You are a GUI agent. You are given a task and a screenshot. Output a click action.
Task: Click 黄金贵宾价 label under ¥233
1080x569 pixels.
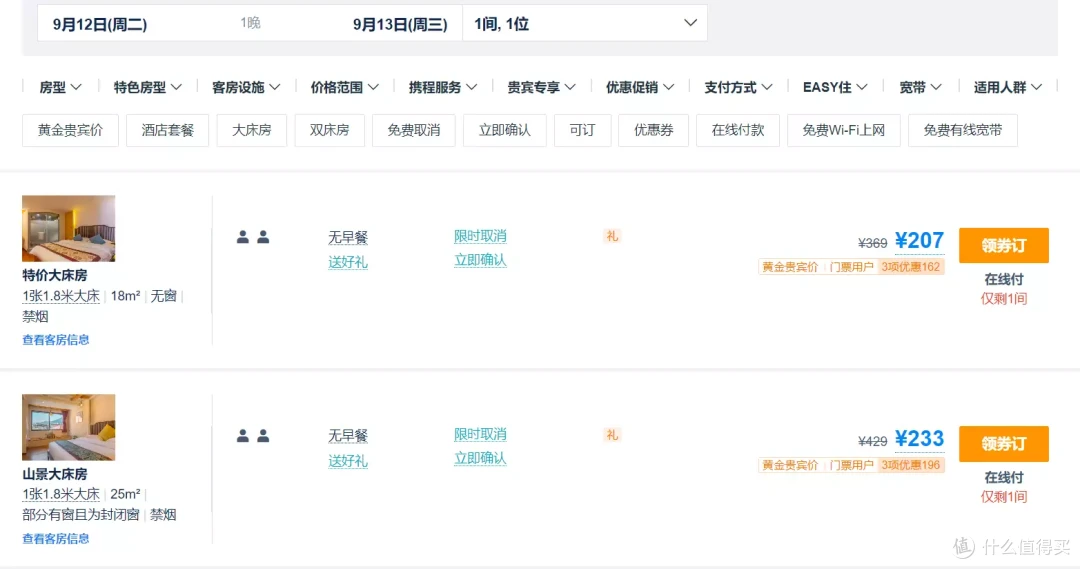790,465
